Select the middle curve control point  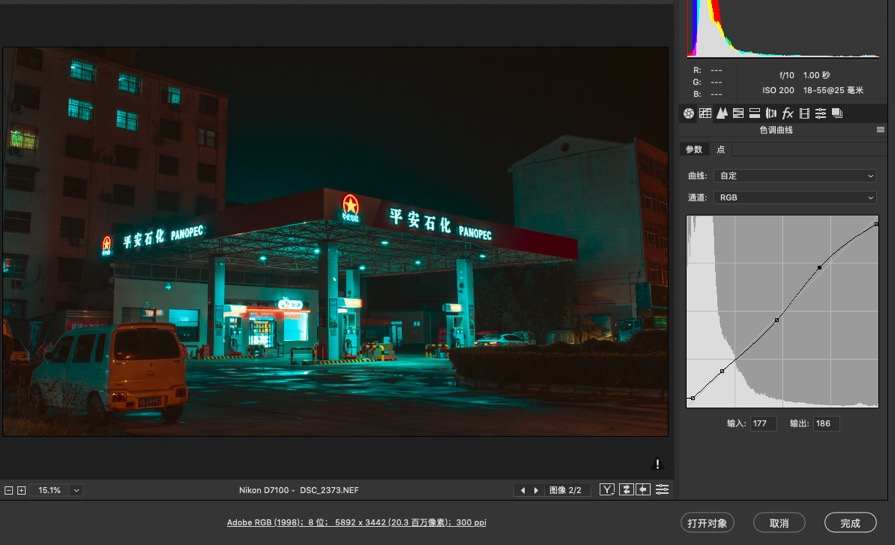tap(777, 320)
